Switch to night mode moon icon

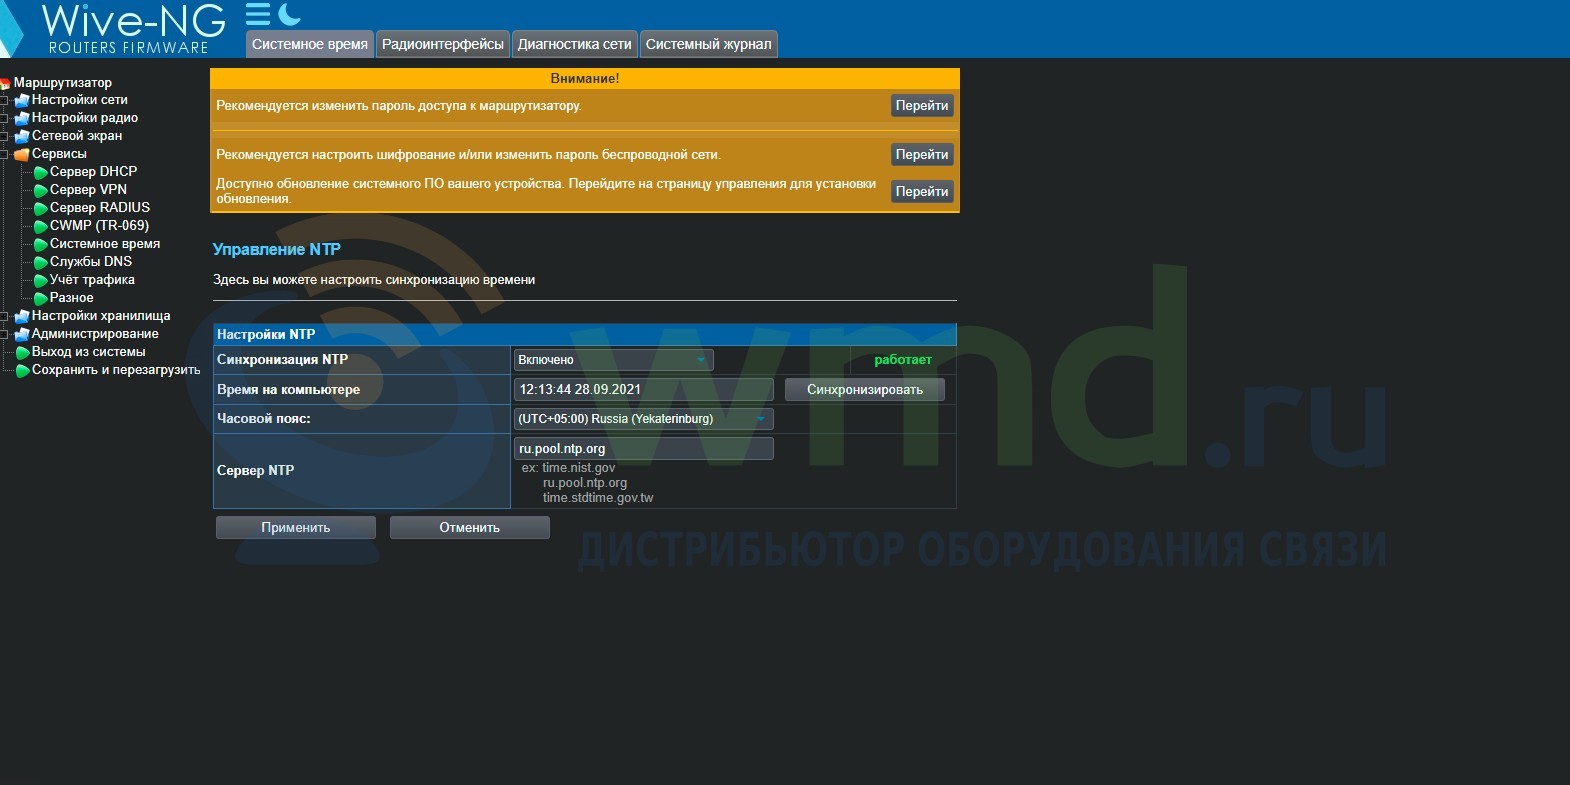click(x=290, y=14)
